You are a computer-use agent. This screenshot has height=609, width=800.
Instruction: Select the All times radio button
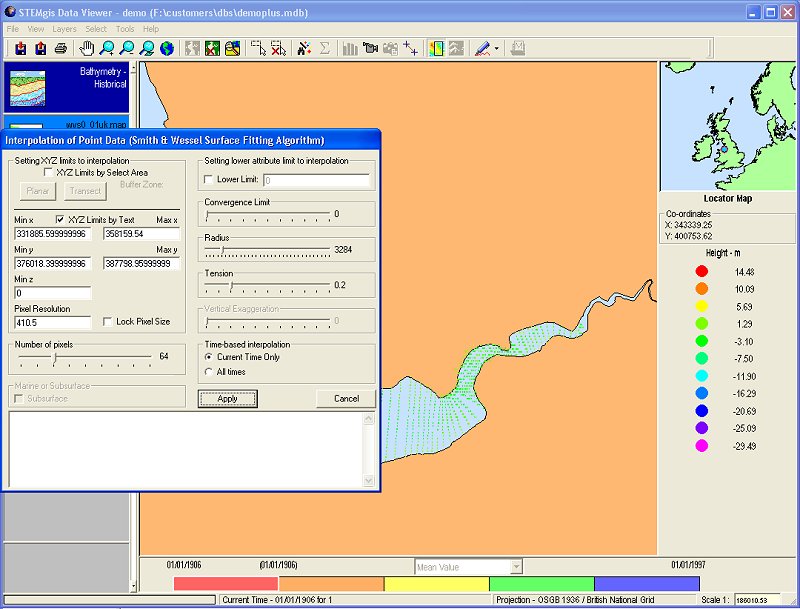[x=208, y=372]
